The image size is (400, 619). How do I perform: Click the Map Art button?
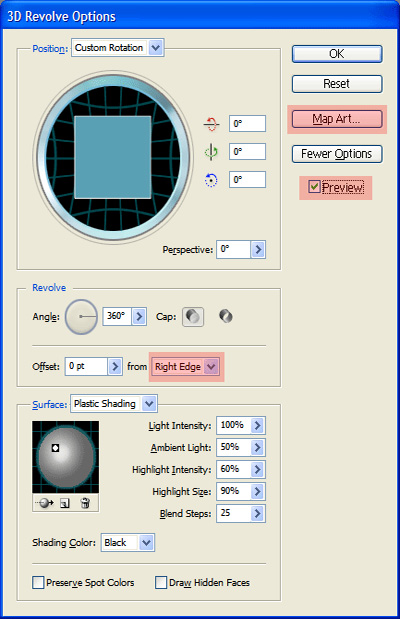(x=337, y=119)
